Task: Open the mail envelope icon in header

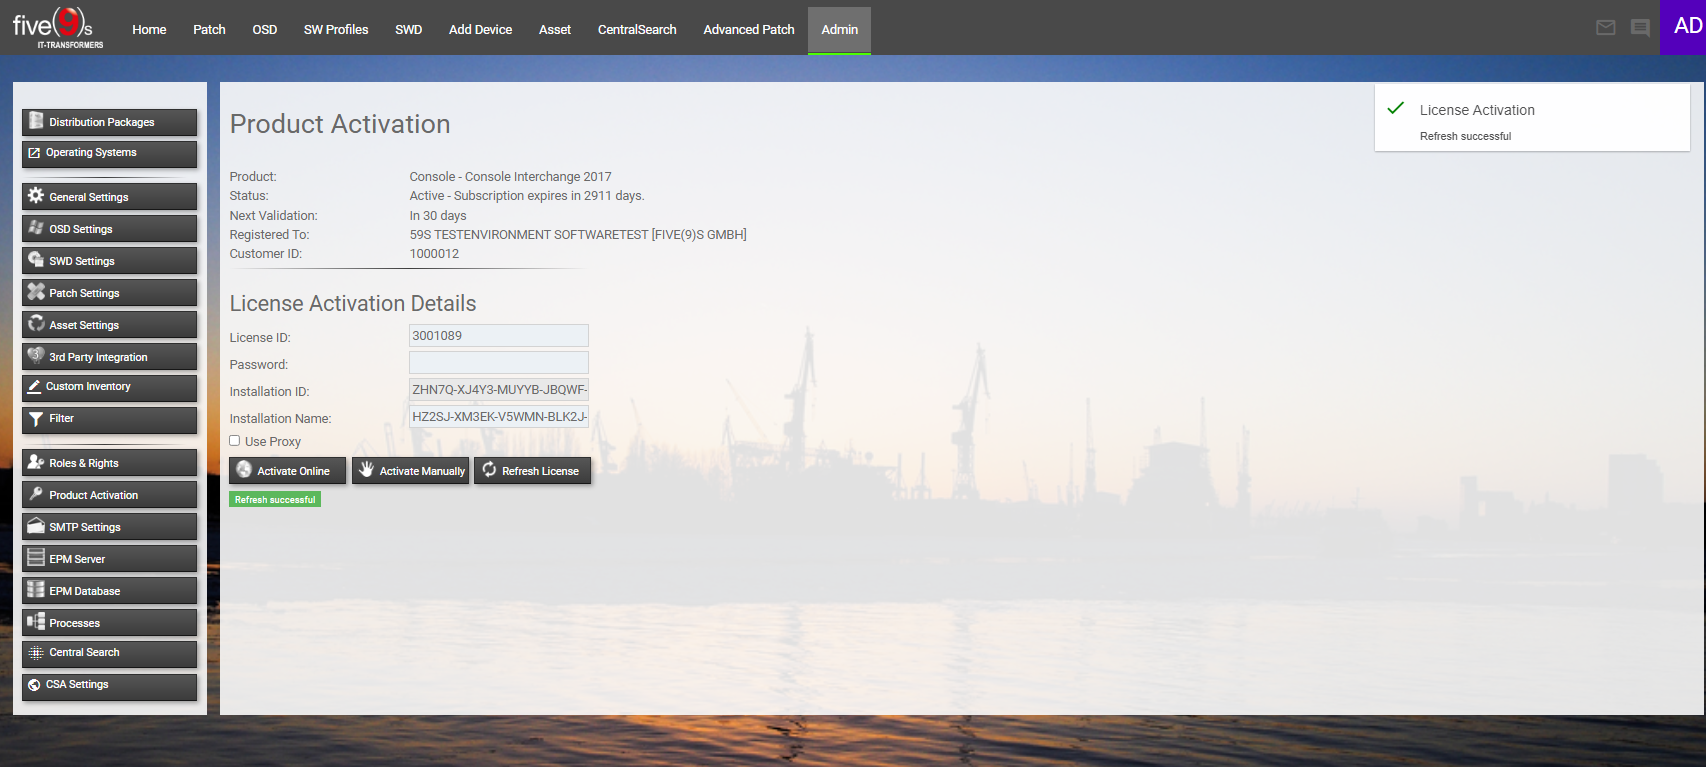Action: 1606,28
